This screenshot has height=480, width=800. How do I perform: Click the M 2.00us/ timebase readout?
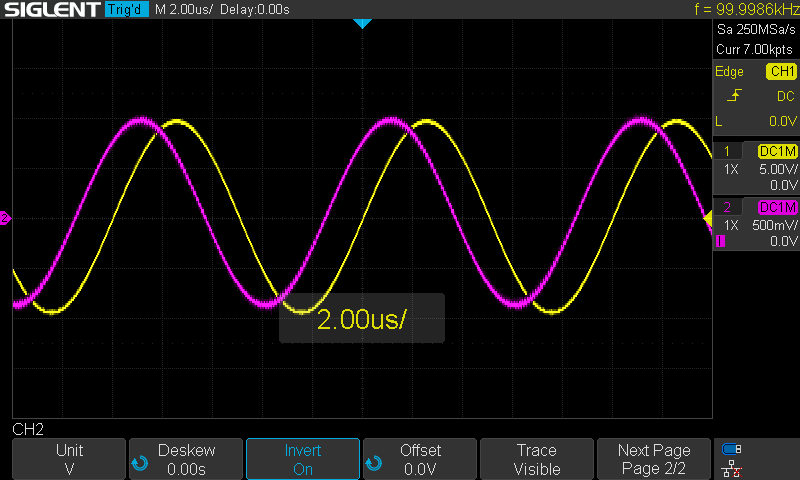coord(184,9)
